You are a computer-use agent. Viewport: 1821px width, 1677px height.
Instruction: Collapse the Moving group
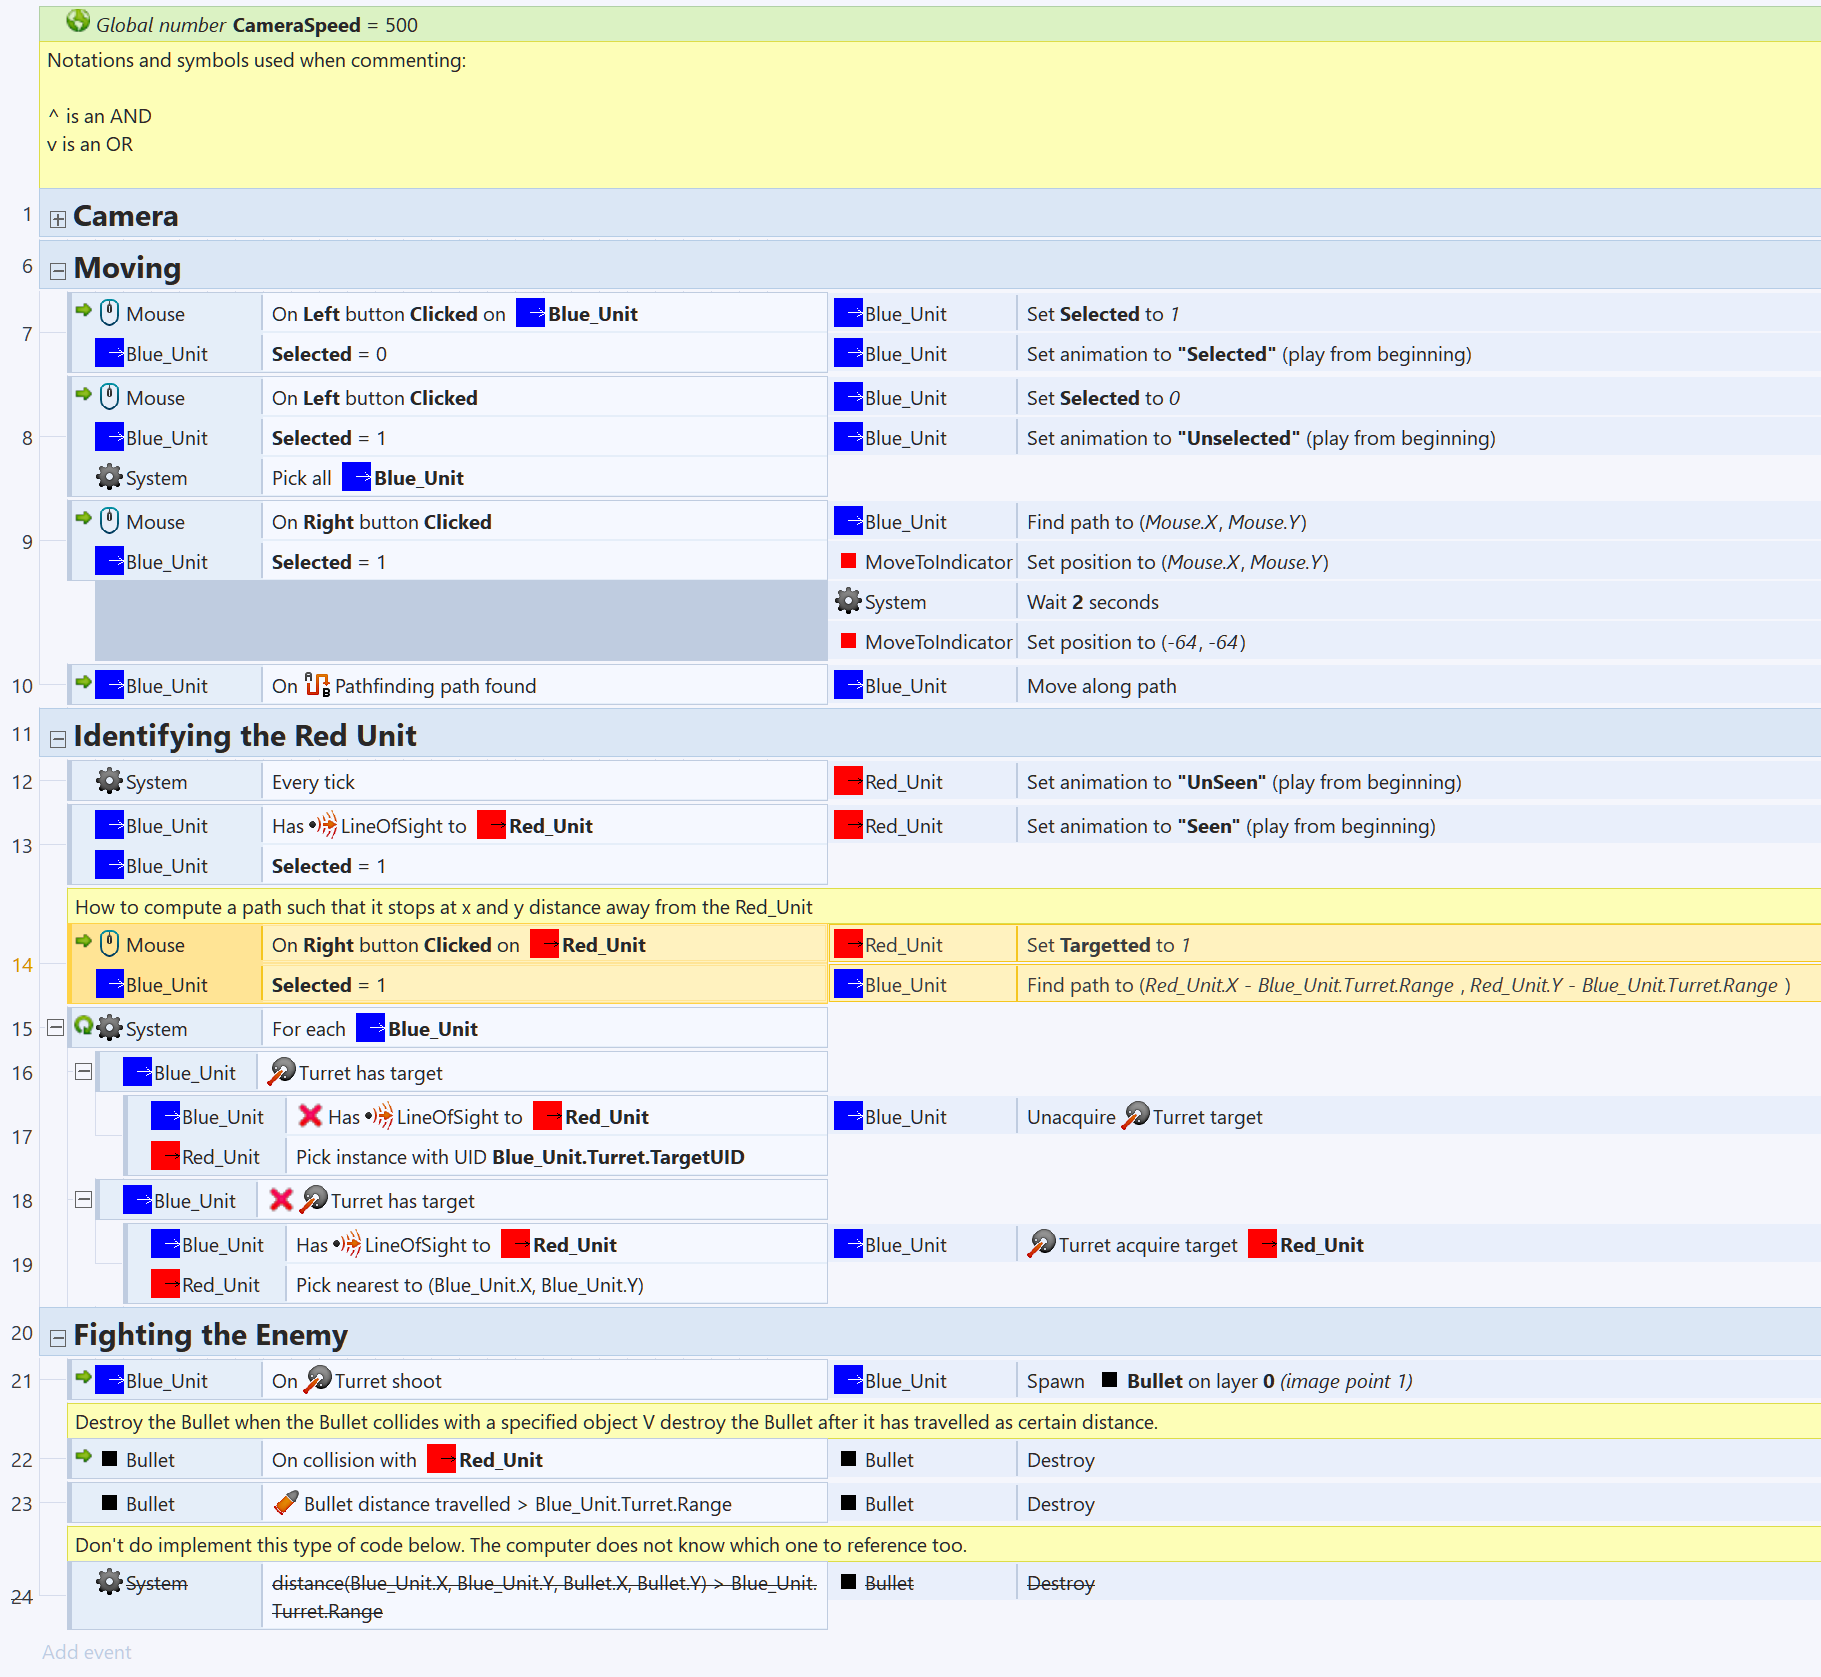click(x=58, y=271)
